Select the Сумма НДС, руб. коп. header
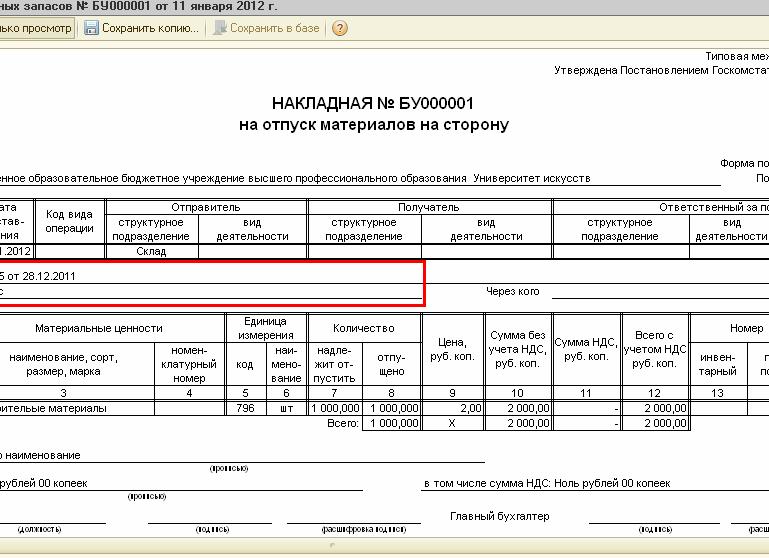The height and width of the screenshot is (558, 769). 586,350
